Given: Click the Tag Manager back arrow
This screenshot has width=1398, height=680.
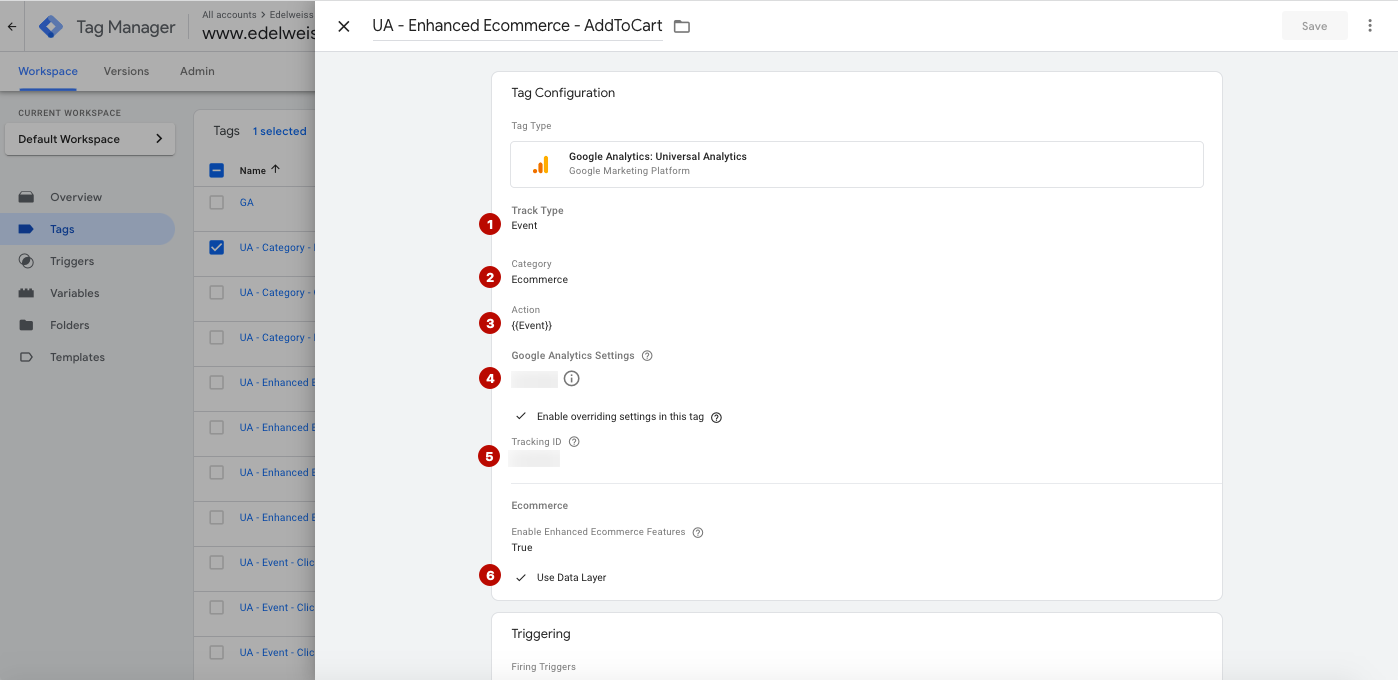Looking at the screenshot, I should pos(12,27).
